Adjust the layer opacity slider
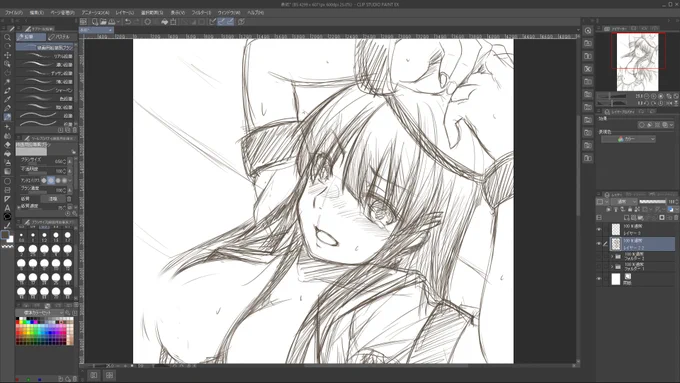 tap(652, 202)
